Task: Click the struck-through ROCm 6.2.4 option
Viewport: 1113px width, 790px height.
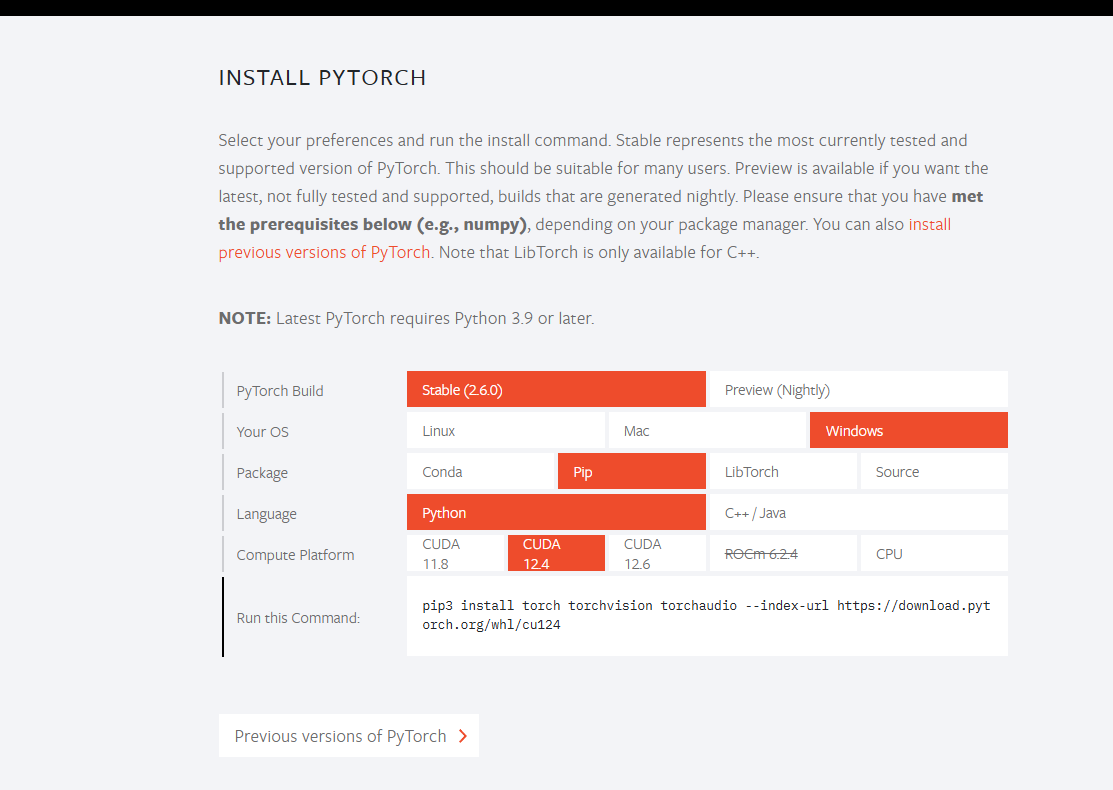Action: click(x=782, y=553)
